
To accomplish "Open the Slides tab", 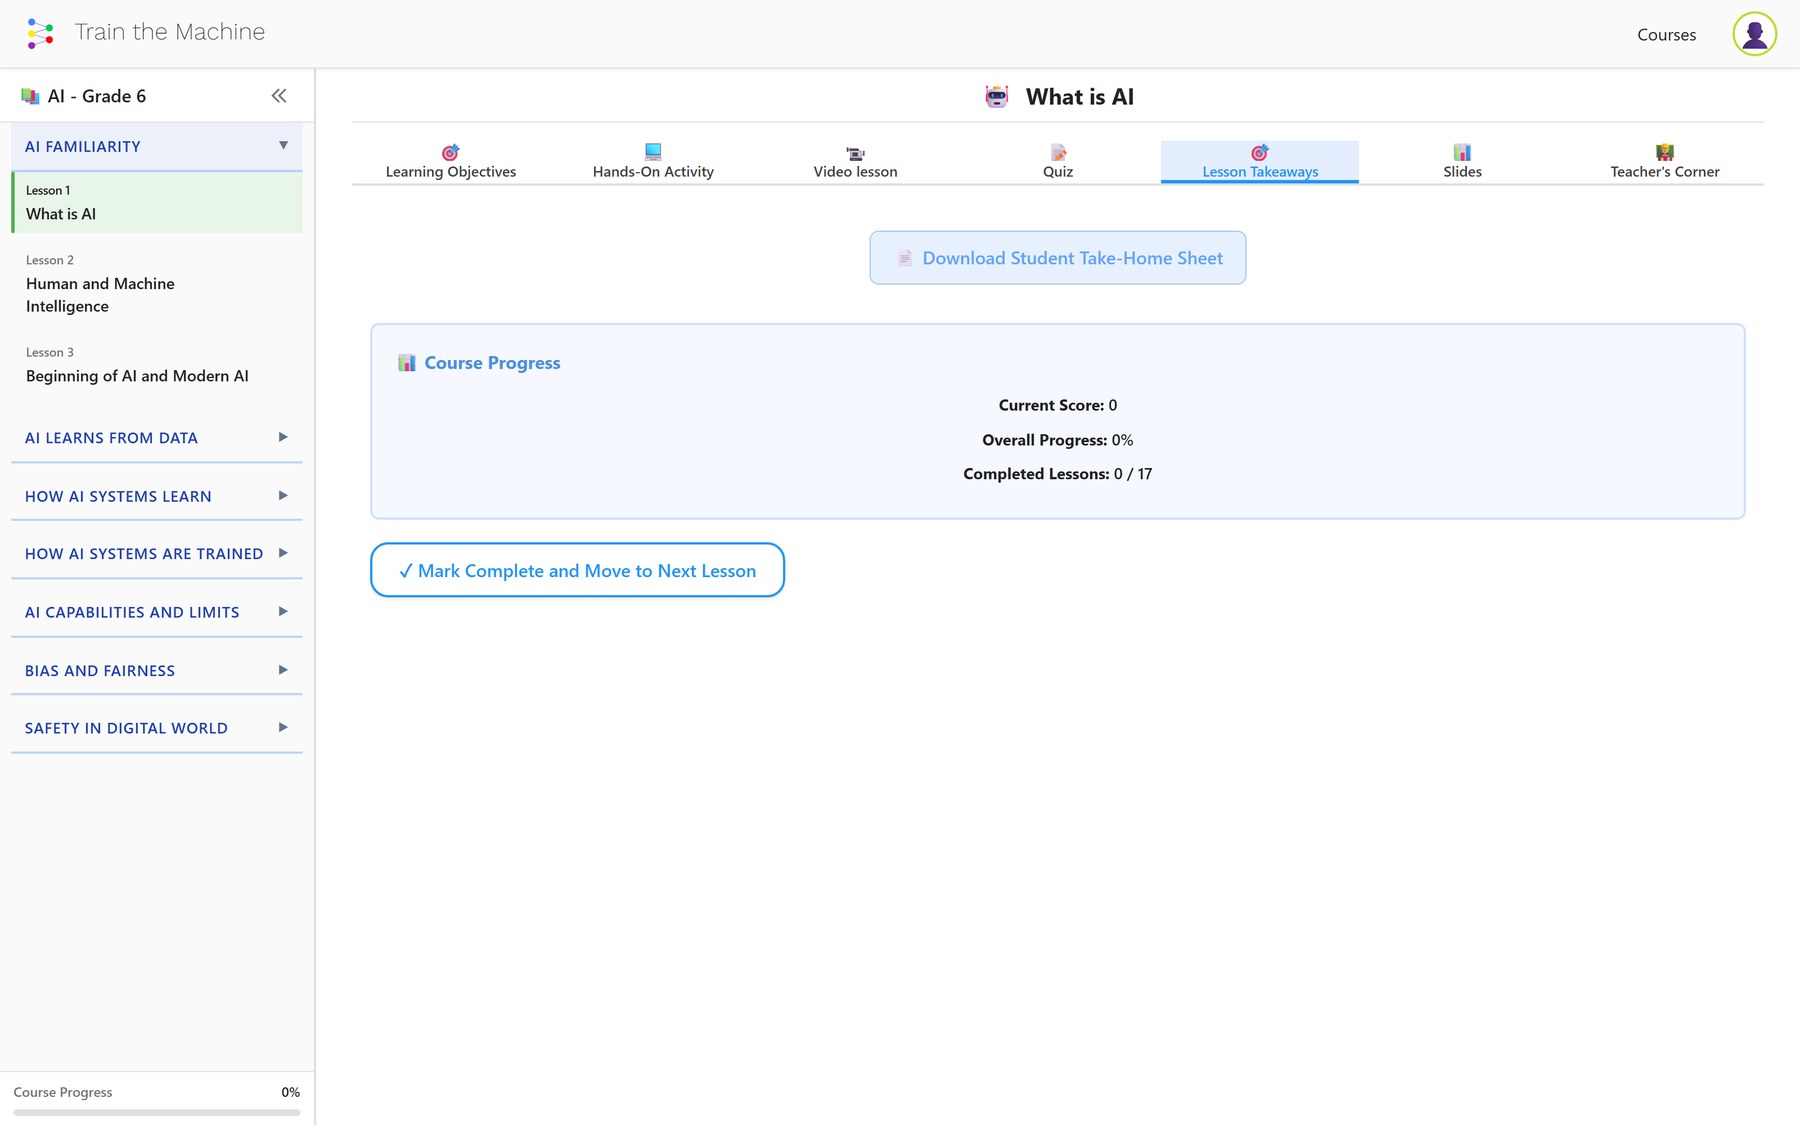I will click(1462, 162).
